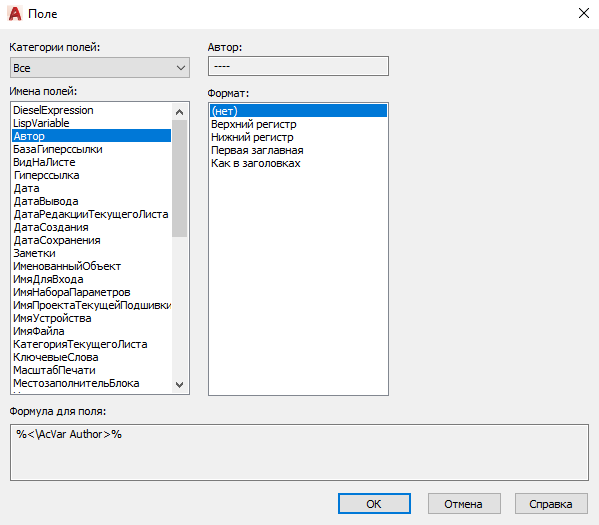The image size is (599, 525).
Task: Select DieselExpression field name
Action: pos(91,110)
